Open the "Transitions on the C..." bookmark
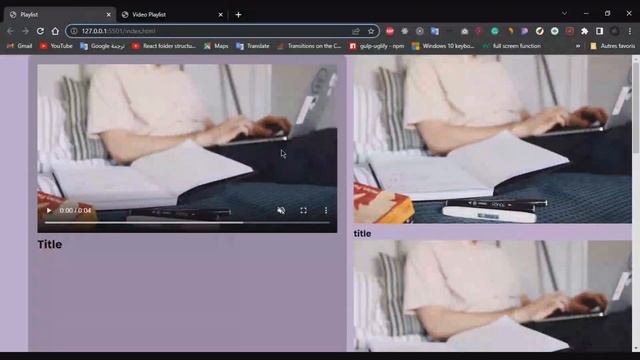 point(309,46)
